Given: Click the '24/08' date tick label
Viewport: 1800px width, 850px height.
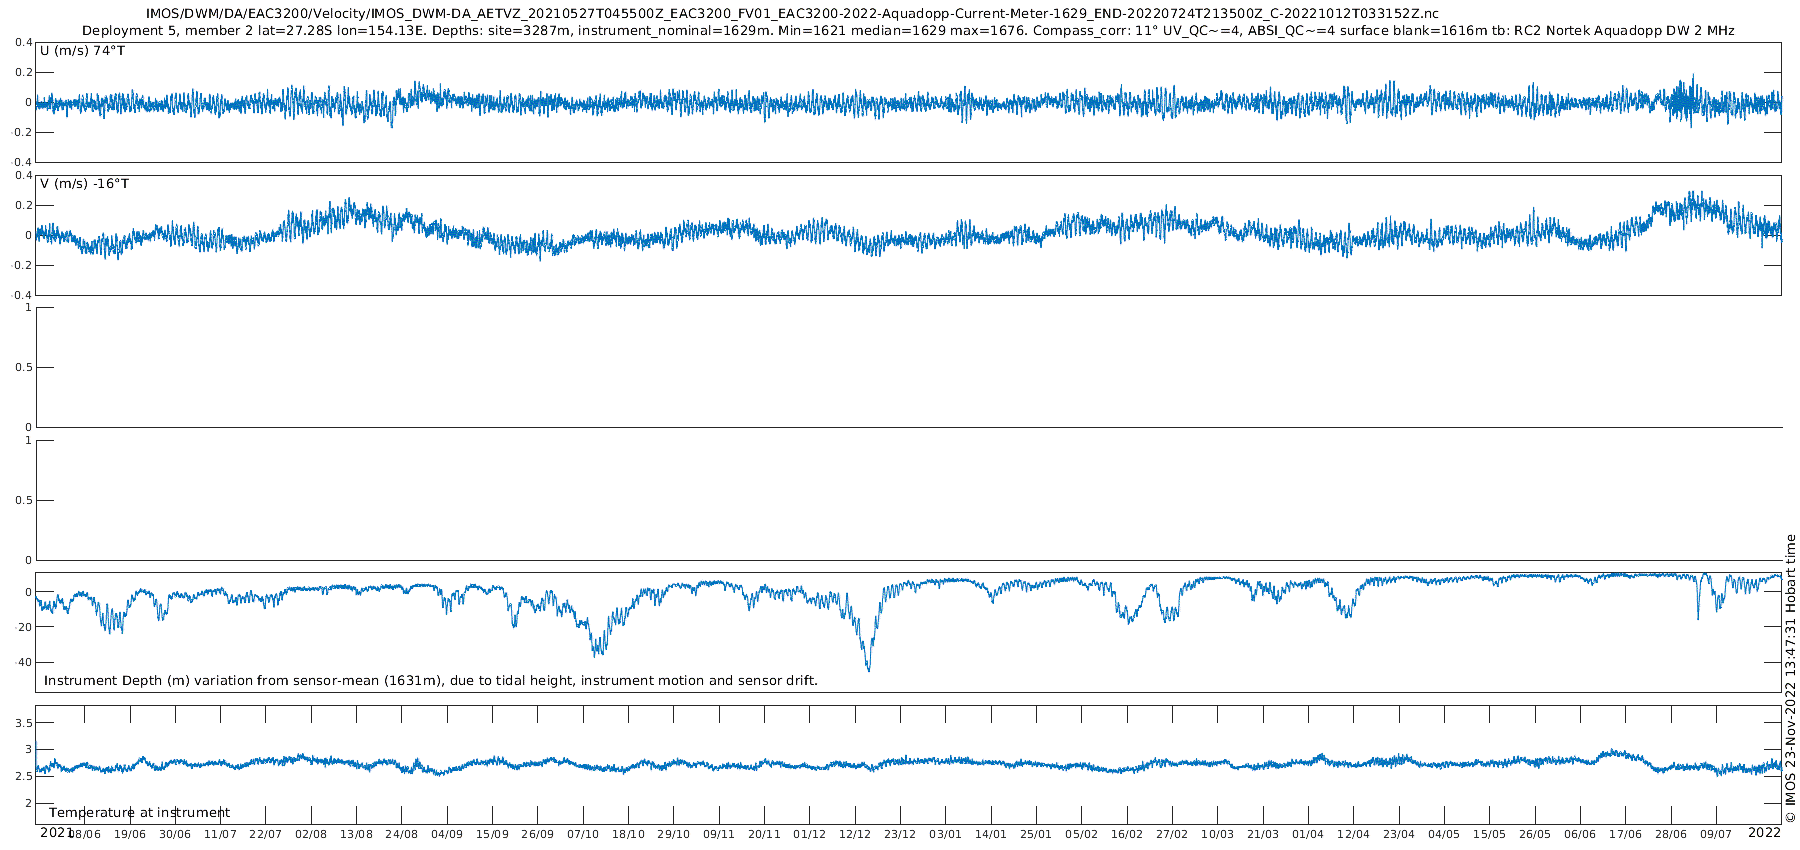Looking at the screenshot, I should tap(402, 834).
